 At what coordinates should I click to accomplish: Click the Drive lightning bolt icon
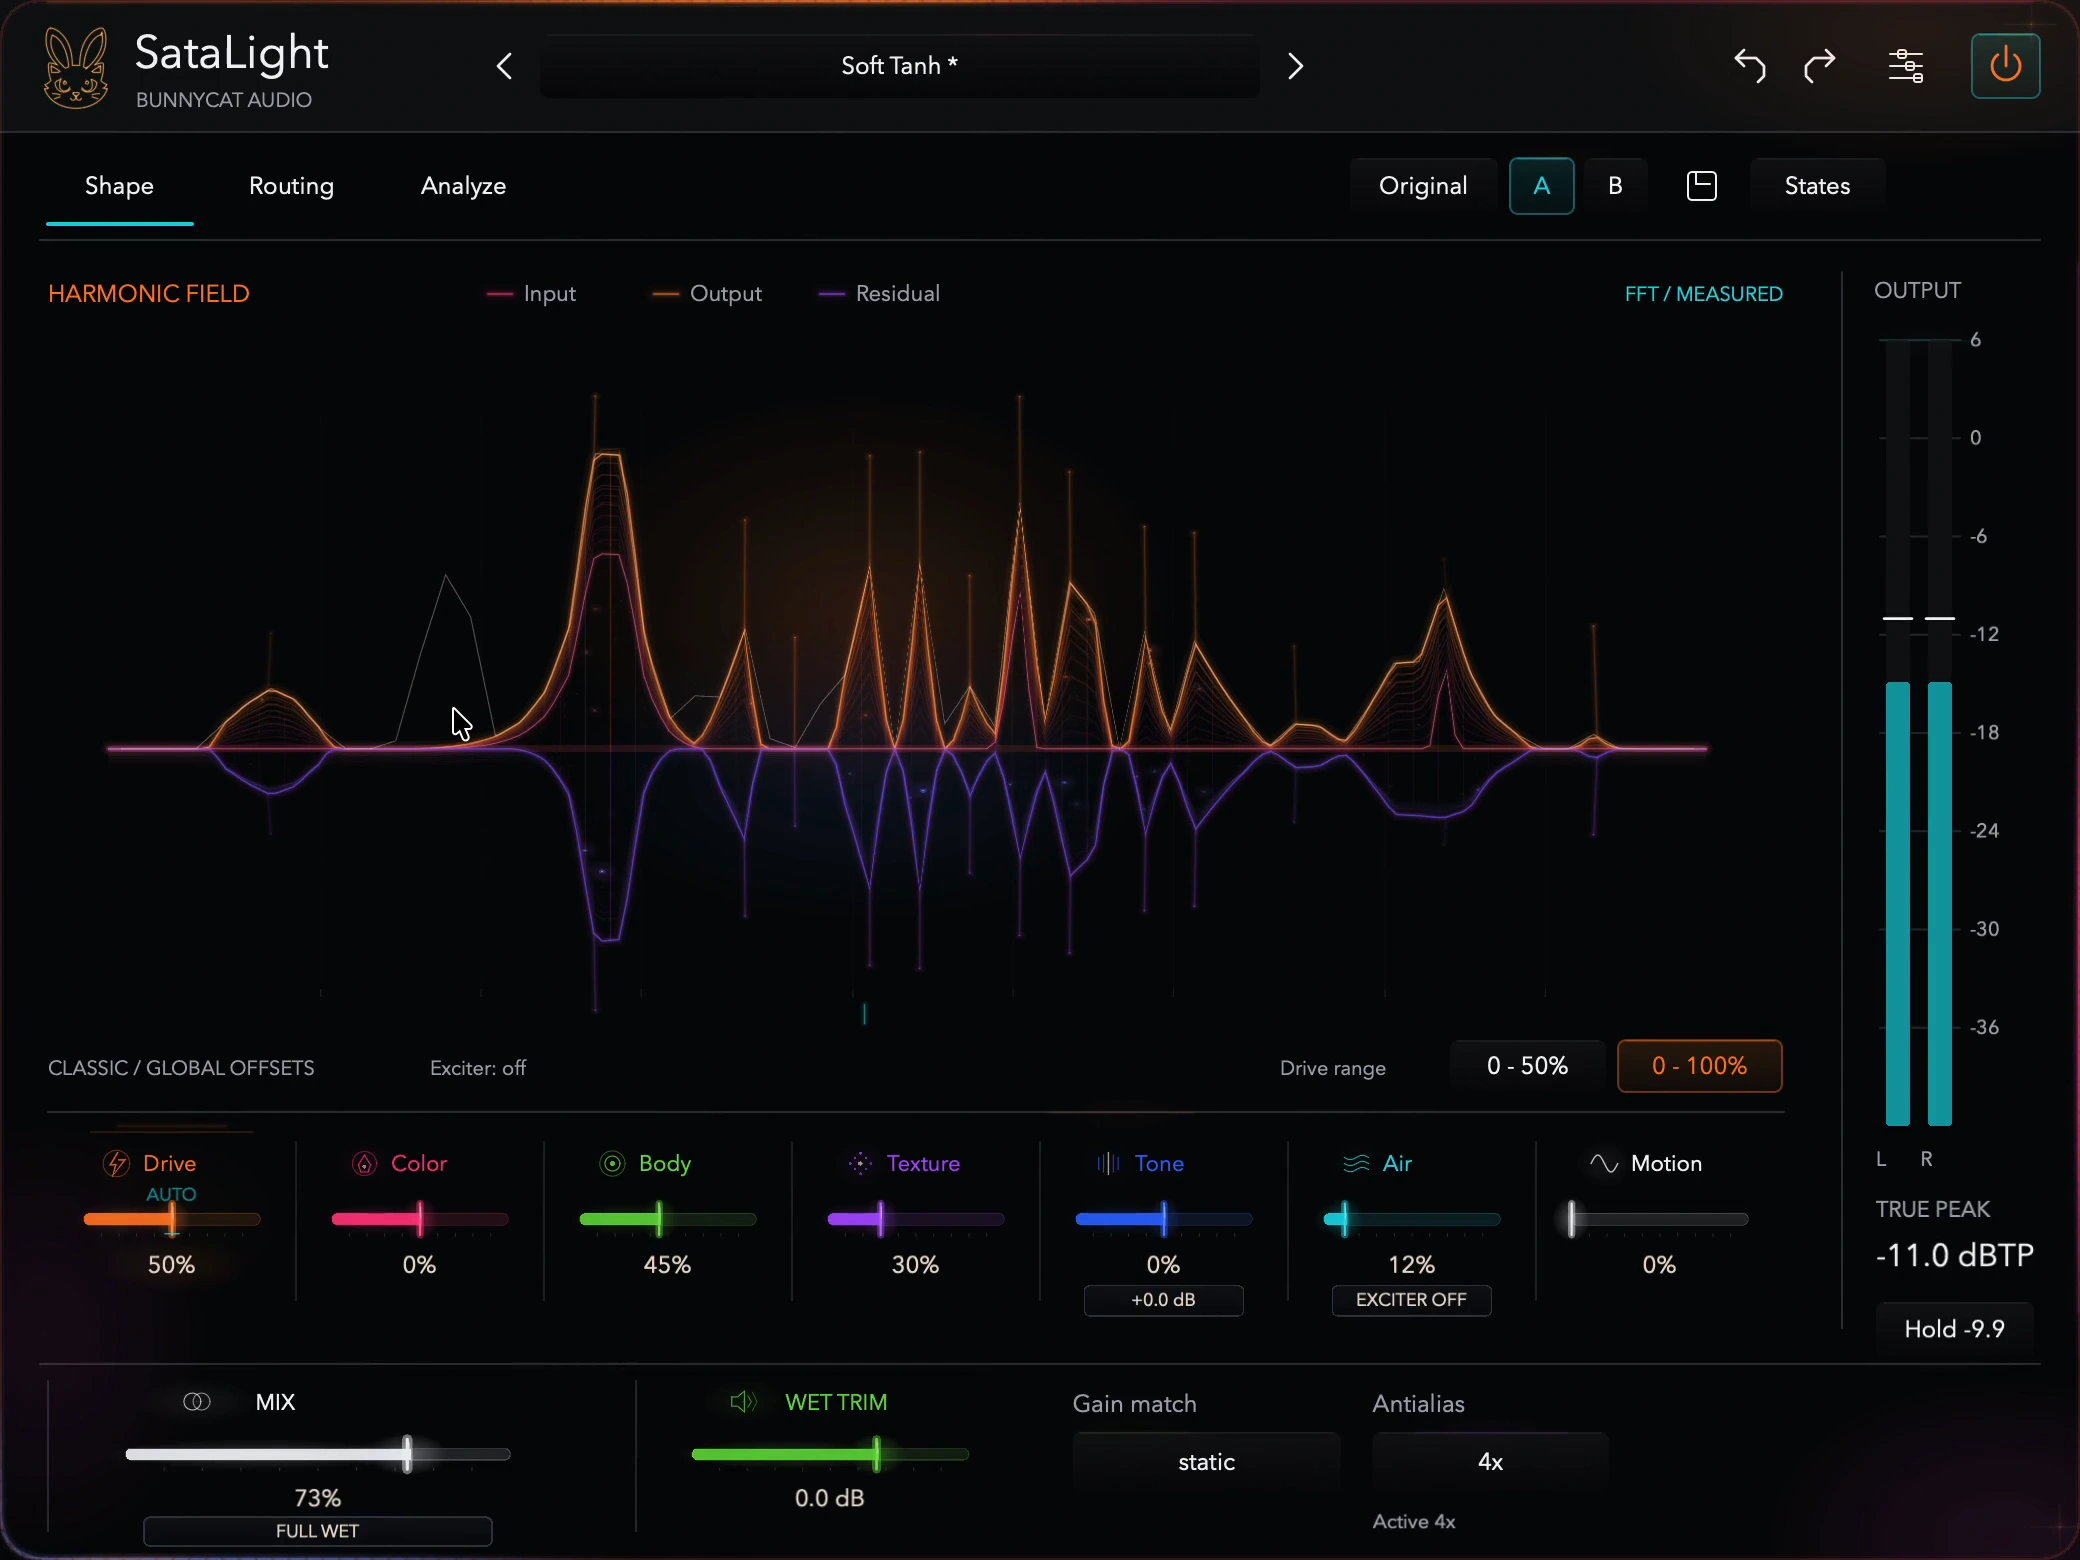coord(116,1163)
